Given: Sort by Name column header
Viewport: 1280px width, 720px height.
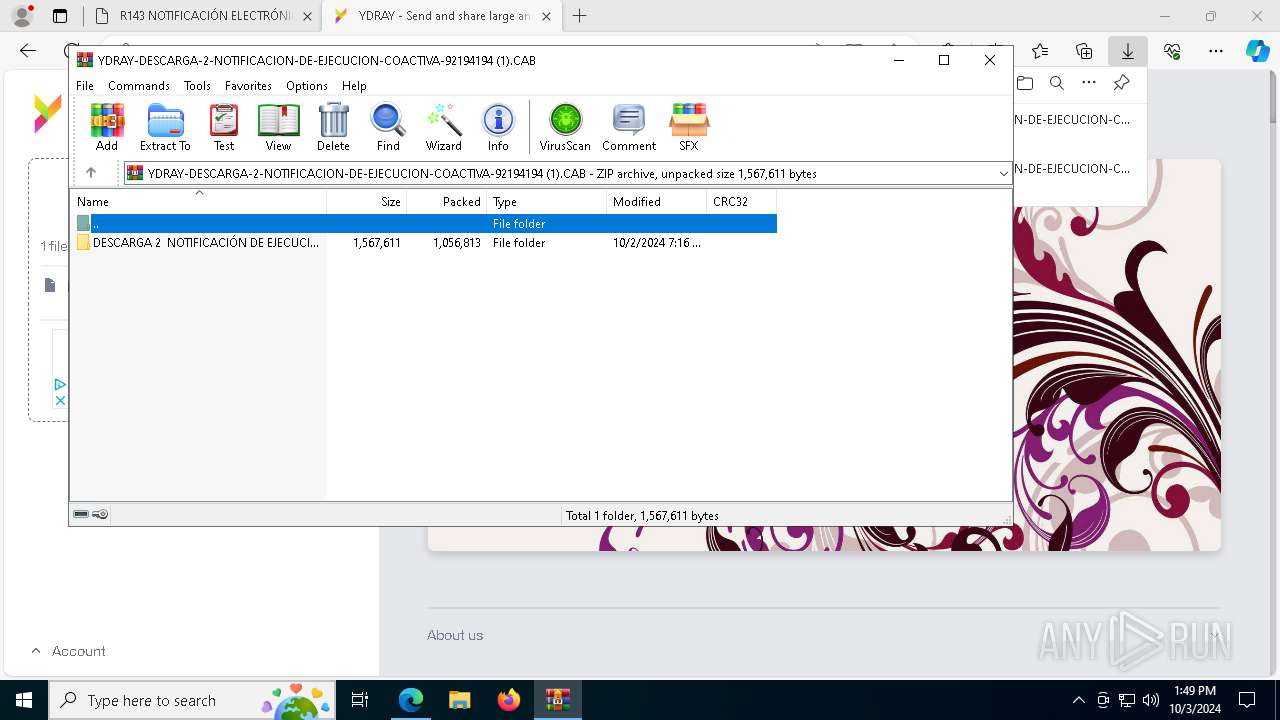Looking at the screenshot, I should pos(198,202).
